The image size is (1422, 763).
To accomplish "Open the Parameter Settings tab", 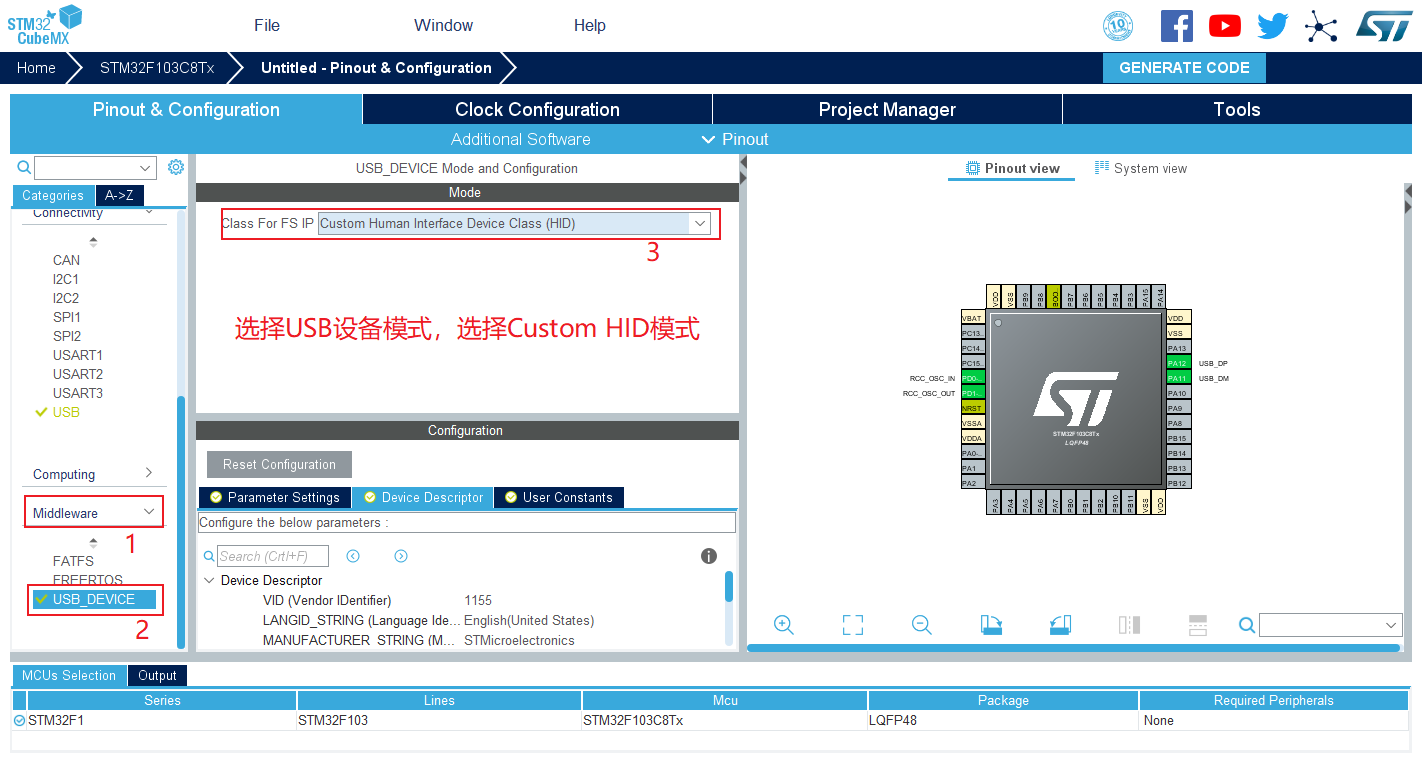I will [x=275, y=497].
